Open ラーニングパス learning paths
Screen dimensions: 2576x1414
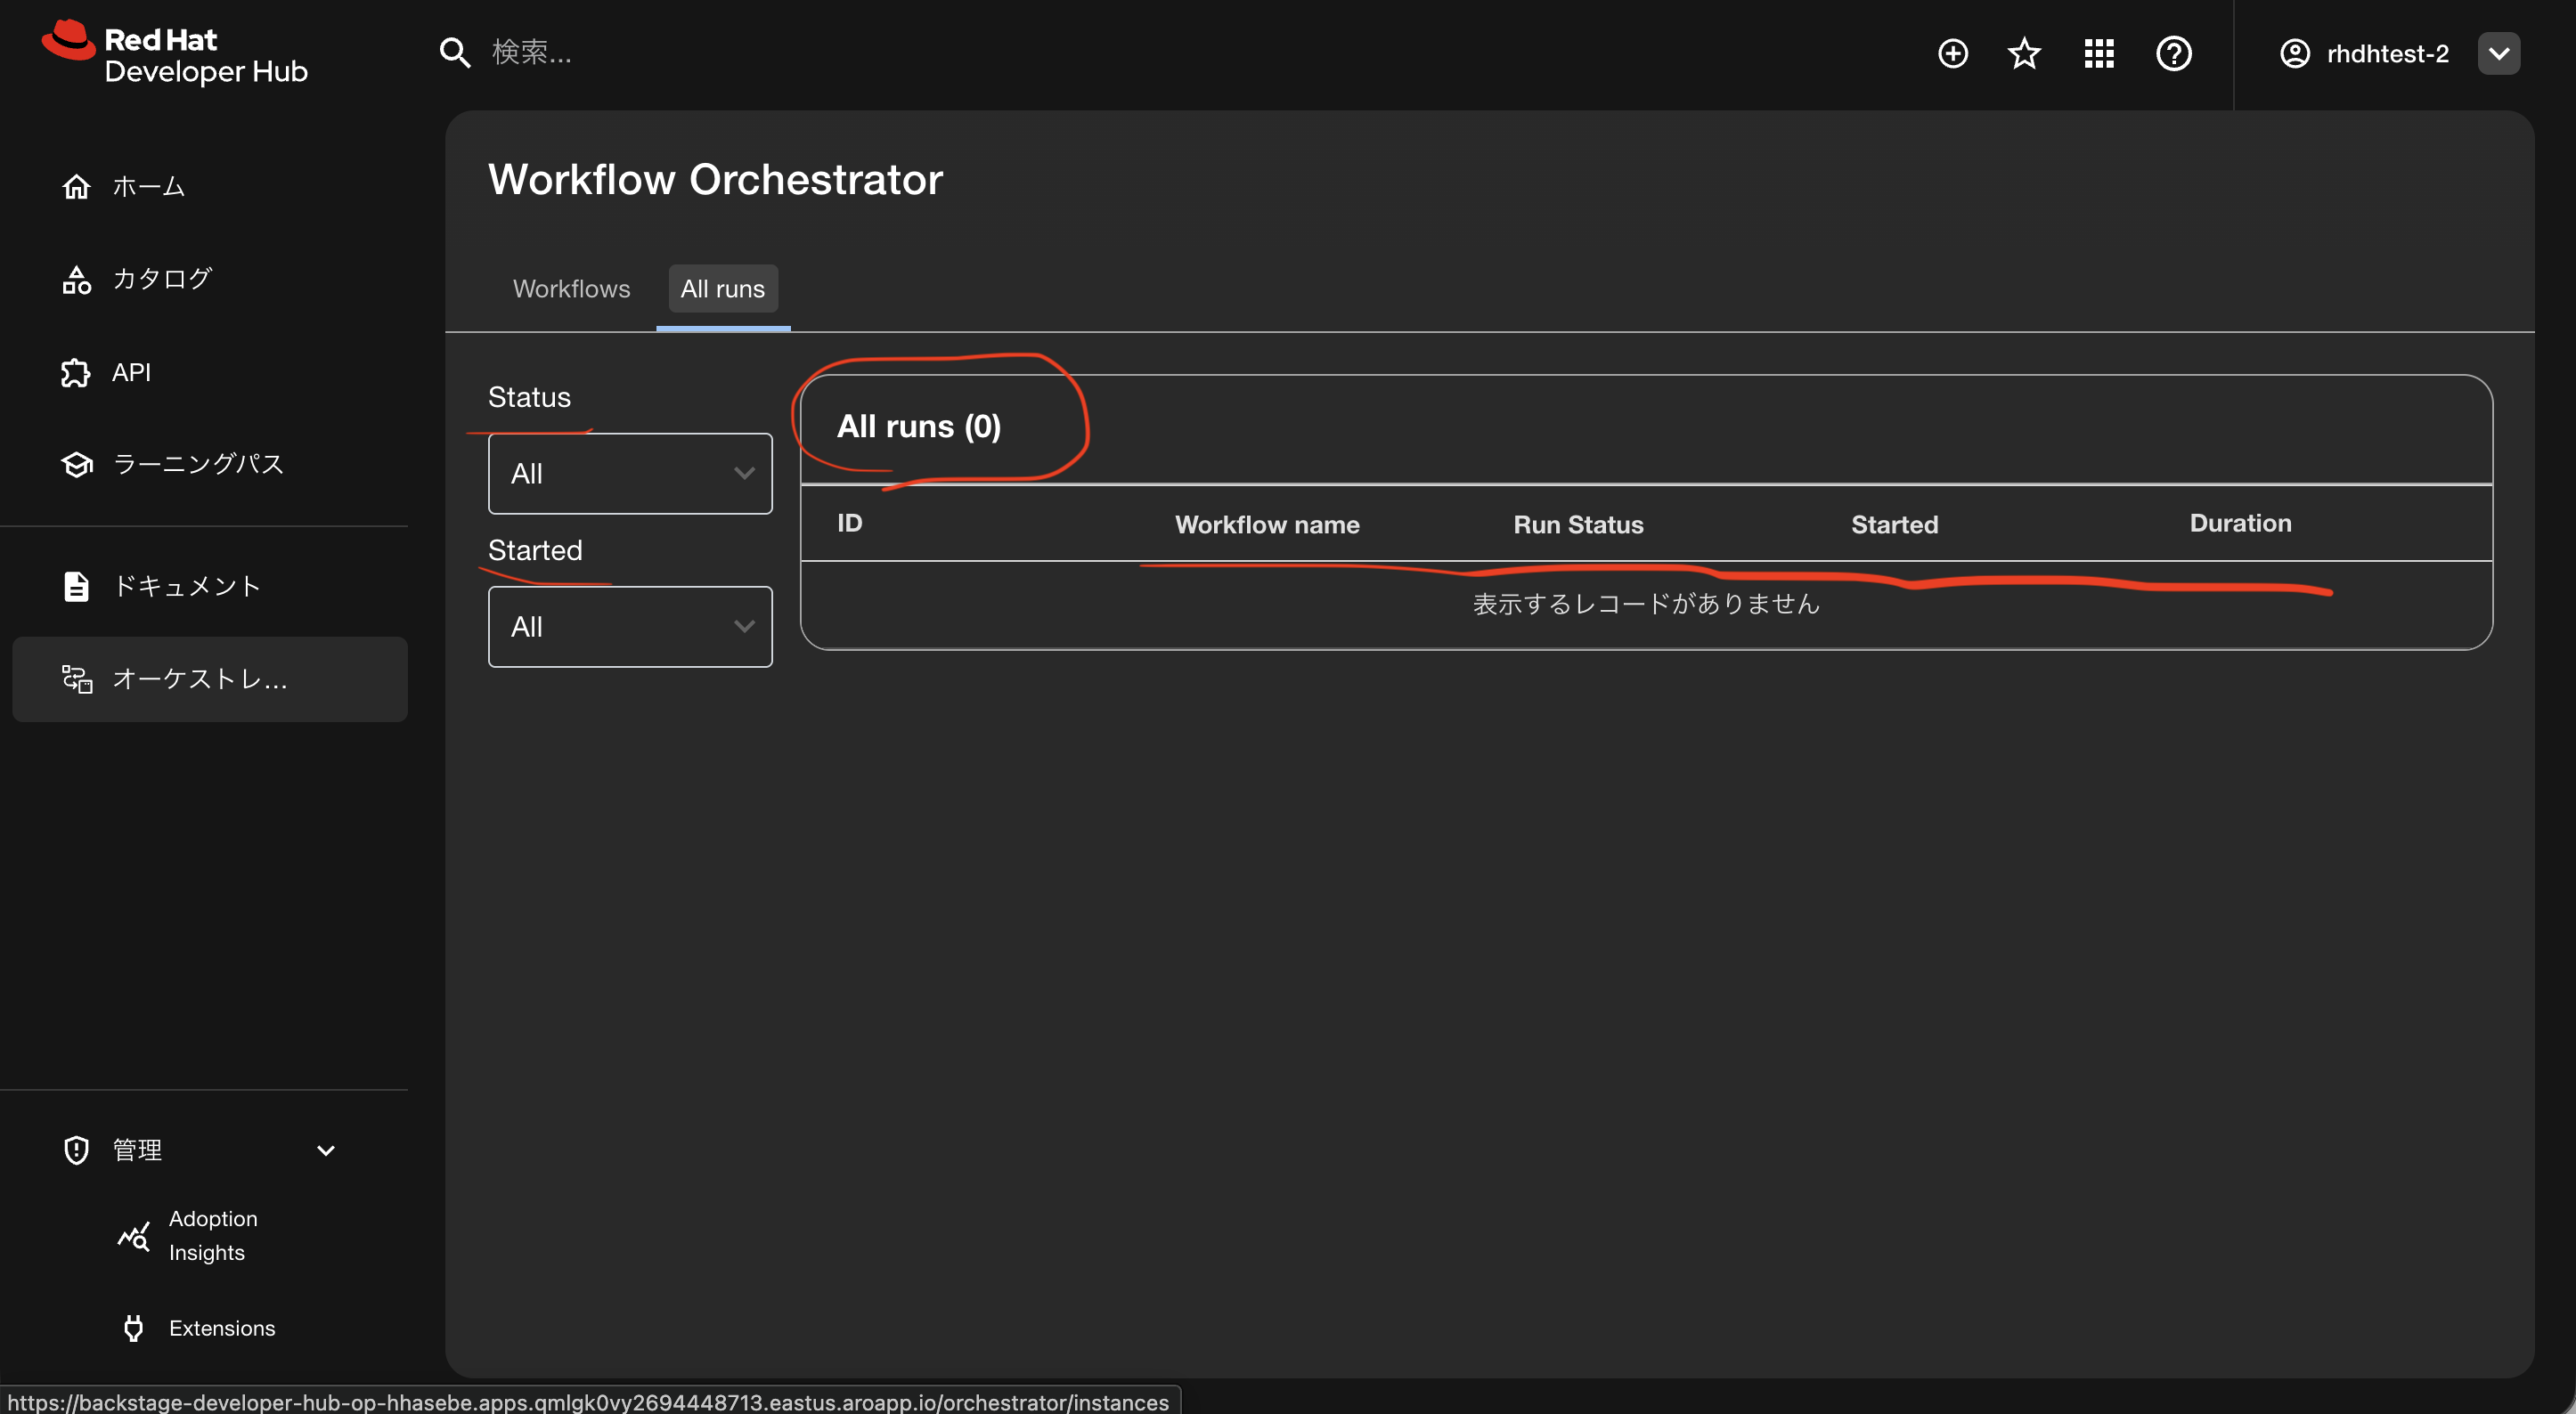point(197,464)
